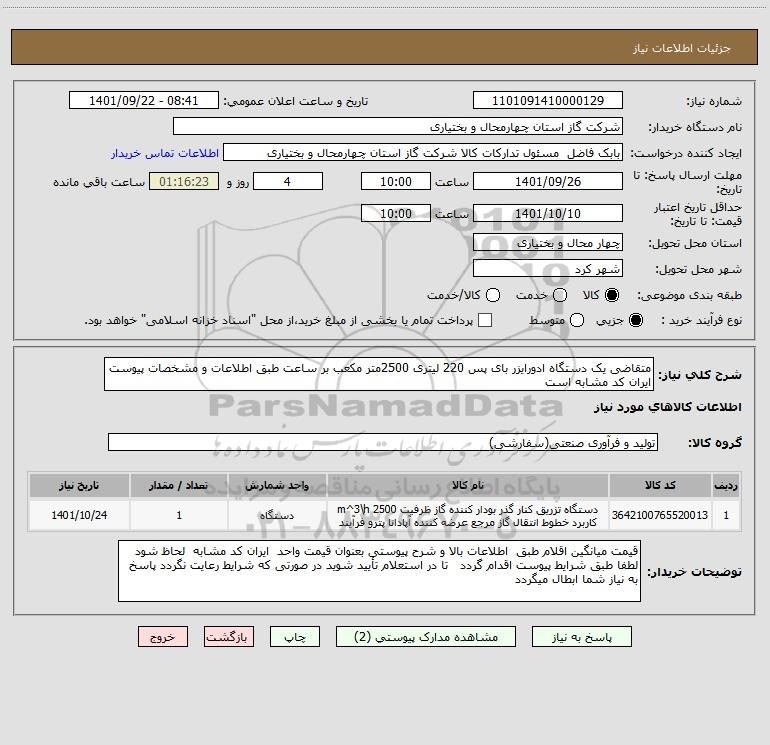Click the unit cell دستگاه
Viewport: 770px width, 745px height.
[x=277, y=515]
